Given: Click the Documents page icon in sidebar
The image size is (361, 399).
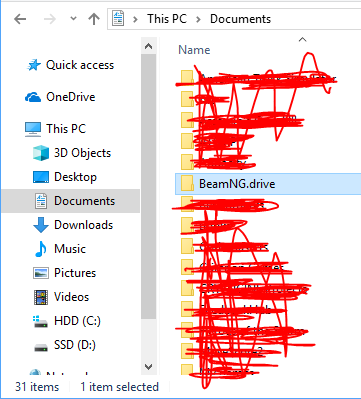Looking at the screenshot, I should point(41,201).
